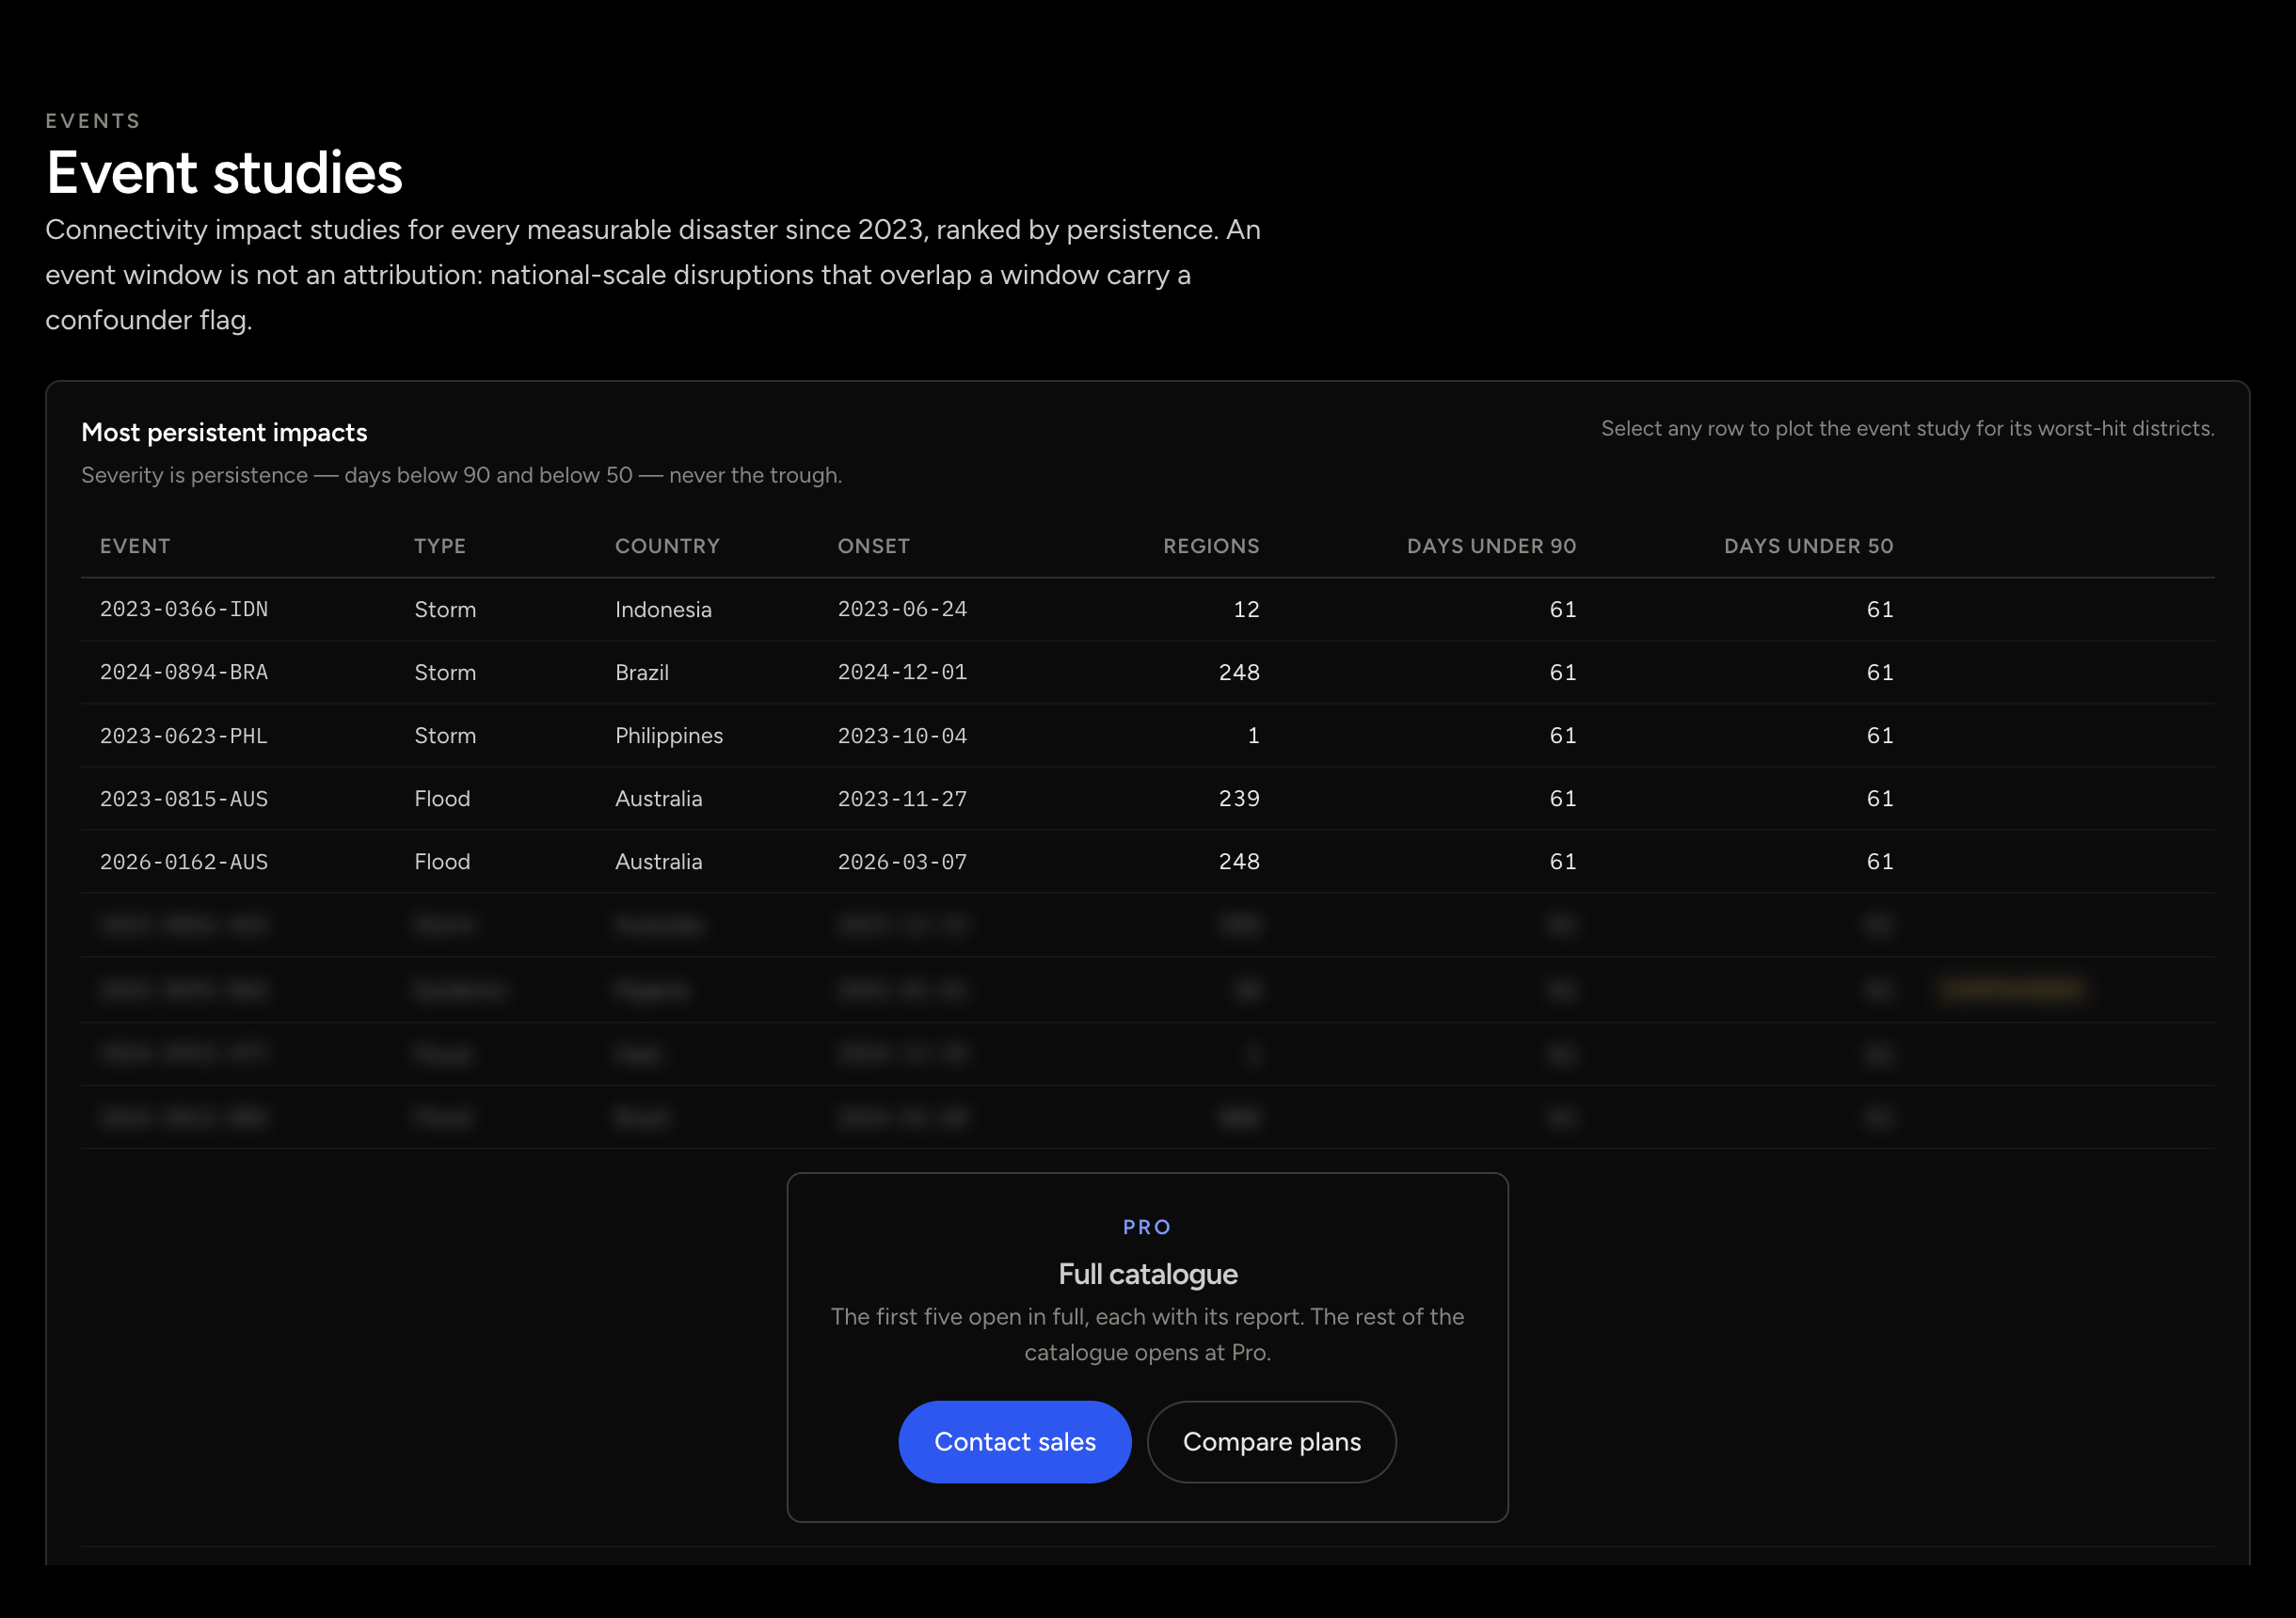Viewport: 2296px width, 1618px height.
Task: Click onset date 2023-10-04
Action: point(902,735)
